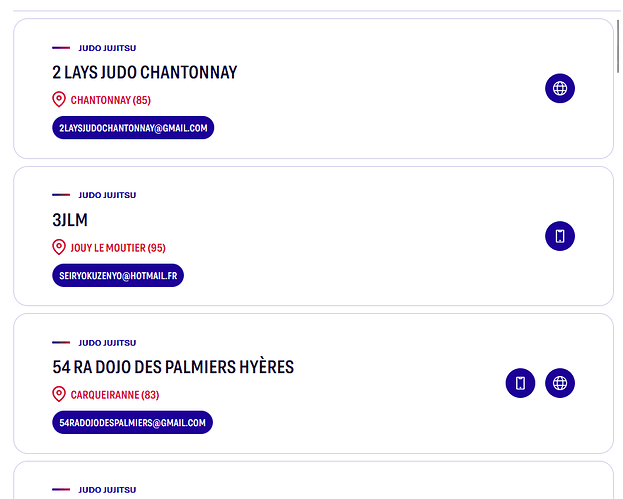Click the phone icon on the 3JLM card
The height and width of the screenshot is (499, 623).
[560, 236]
